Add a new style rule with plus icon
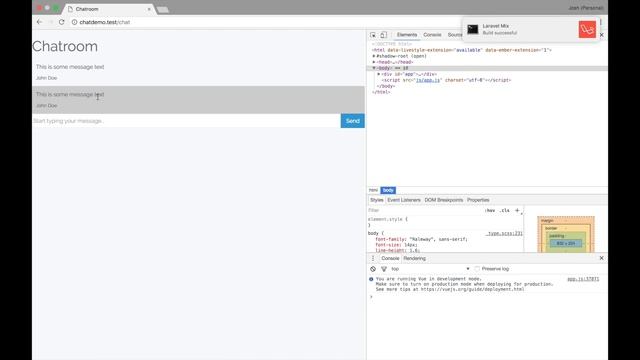 [517, 211]
